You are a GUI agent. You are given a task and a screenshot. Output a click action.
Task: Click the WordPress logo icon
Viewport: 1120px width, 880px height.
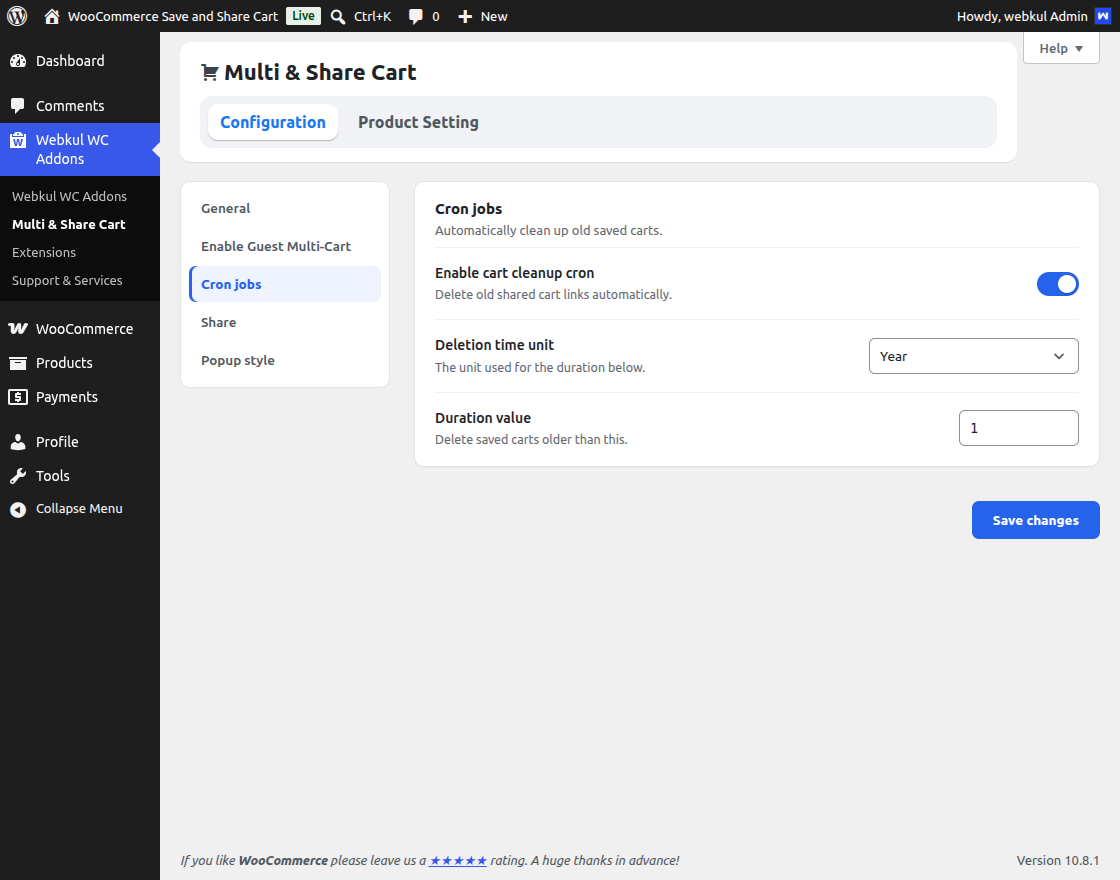point(17,16)
